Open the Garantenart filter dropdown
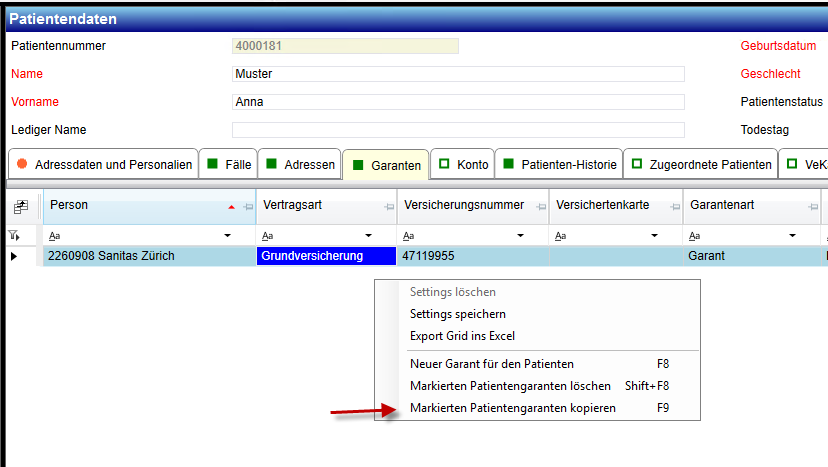 (791, 236)
